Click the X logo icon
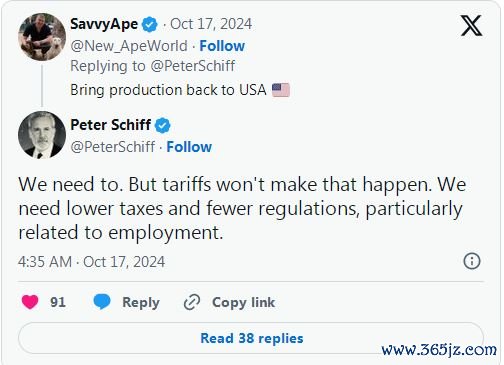 [x=471, y=25]
